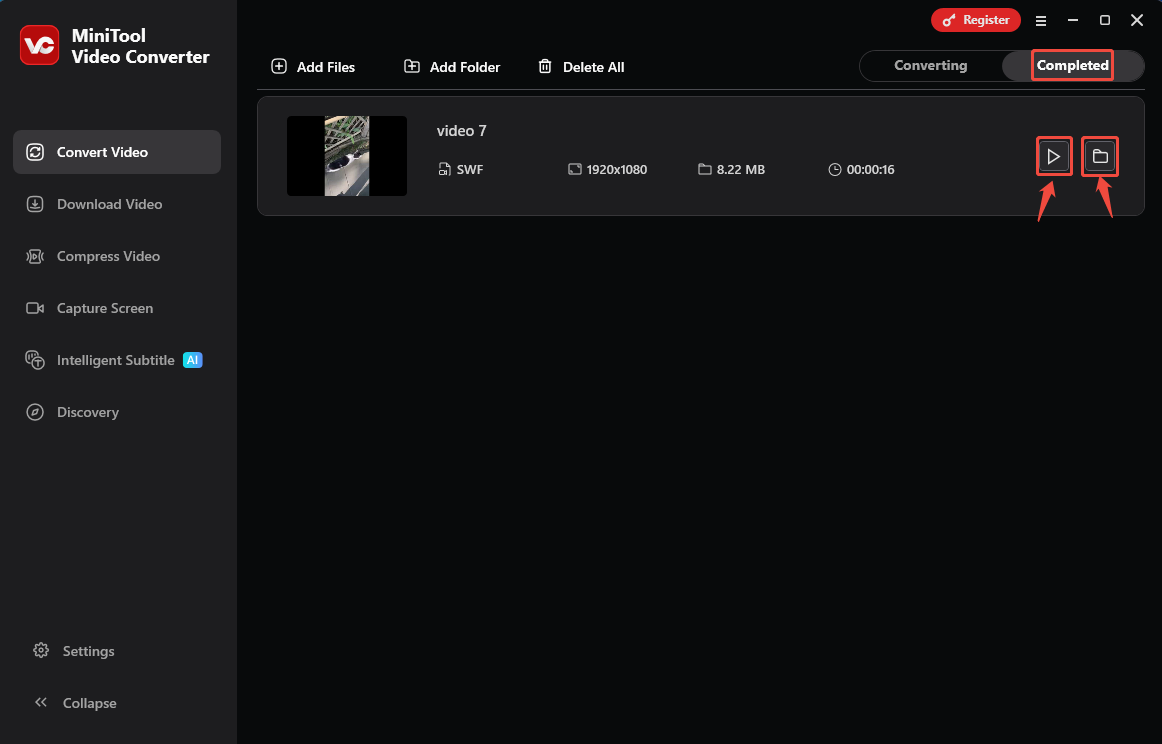Click the Add Files icon
The width and height of the screenshot is (1162, 744).
[280, 66]
